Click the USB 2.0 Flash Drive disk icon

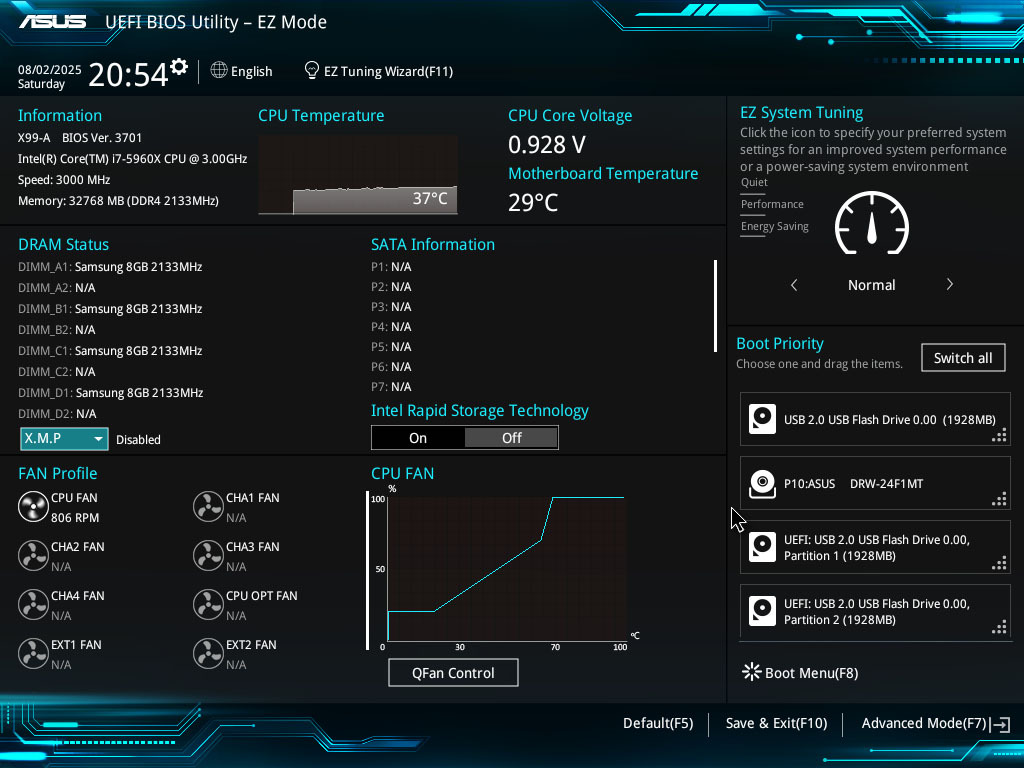762,419
